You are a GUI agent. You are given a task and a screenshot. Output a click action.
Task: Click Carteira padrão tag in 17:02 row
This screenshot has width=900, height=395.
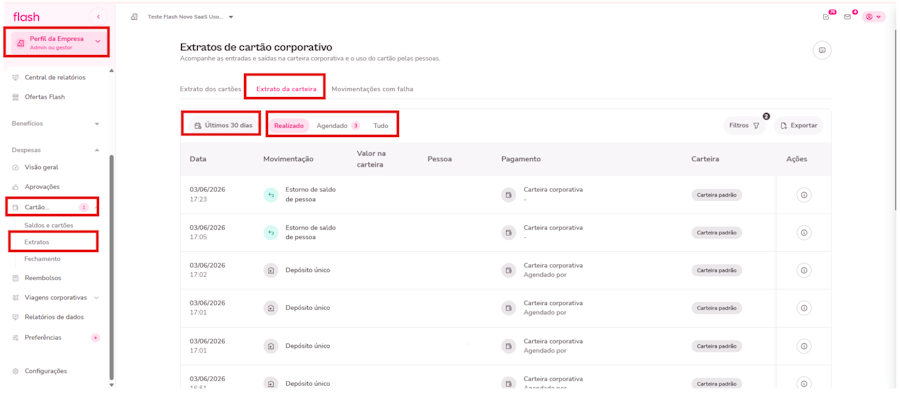coord(716,270)
